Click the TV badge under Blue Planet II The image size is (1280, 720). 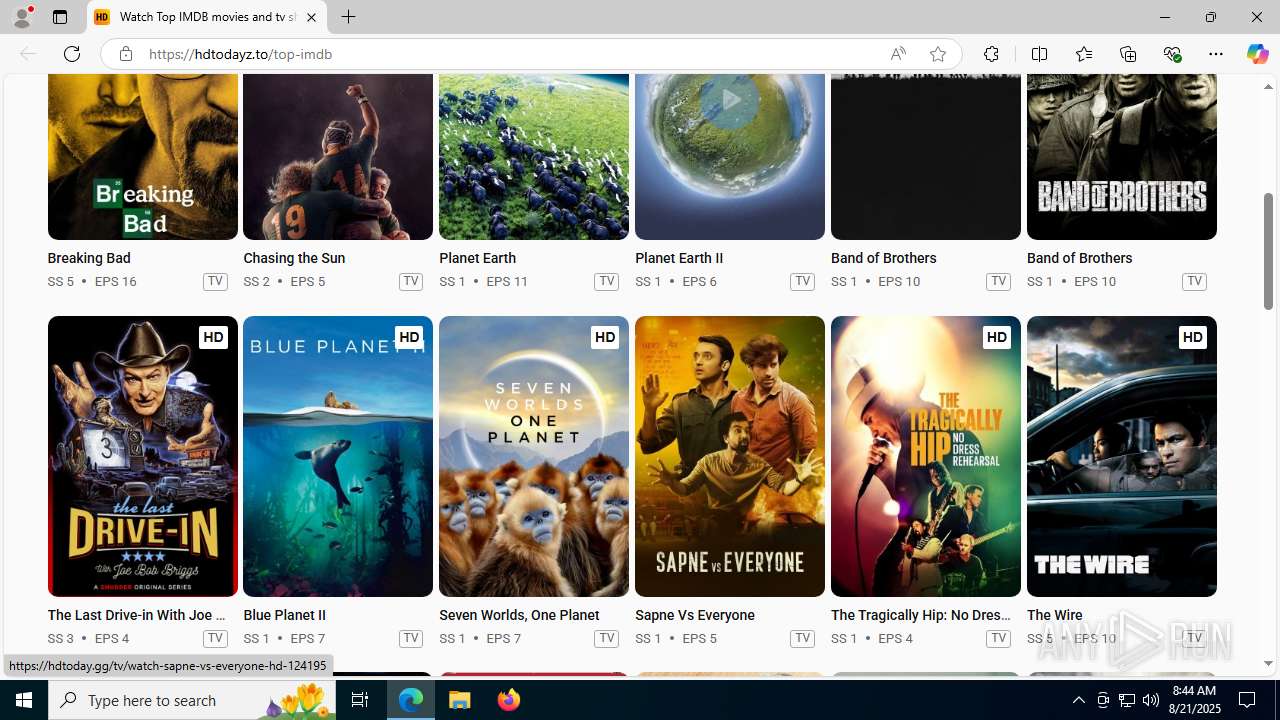[411, 638]
